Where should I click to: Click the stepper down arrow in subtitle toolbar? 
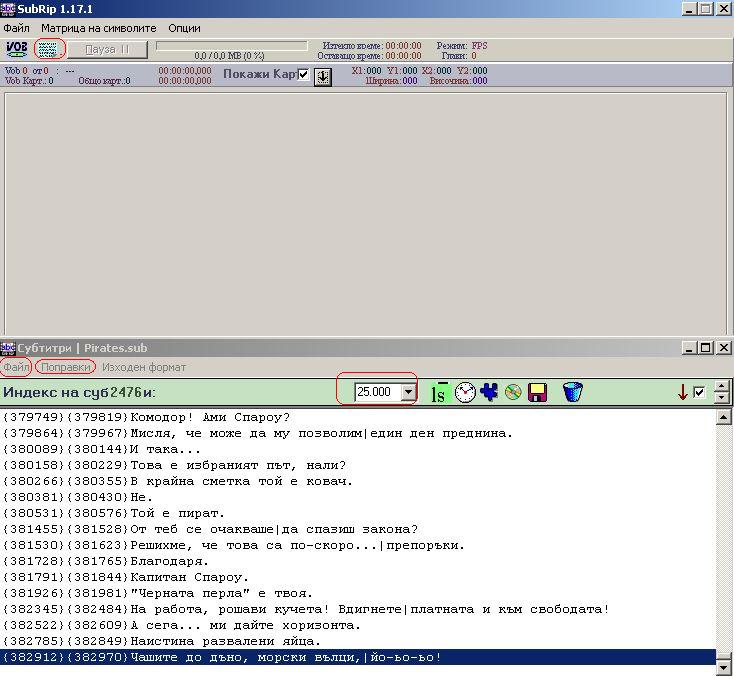tap(721, 397)
